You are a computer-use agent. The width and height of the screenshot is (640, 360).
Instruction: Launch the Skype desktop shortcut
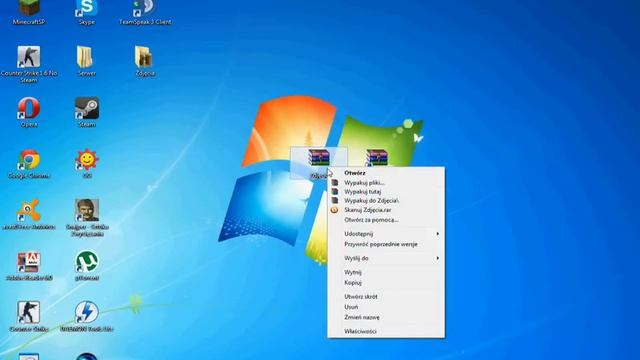(x=87, y=11)
